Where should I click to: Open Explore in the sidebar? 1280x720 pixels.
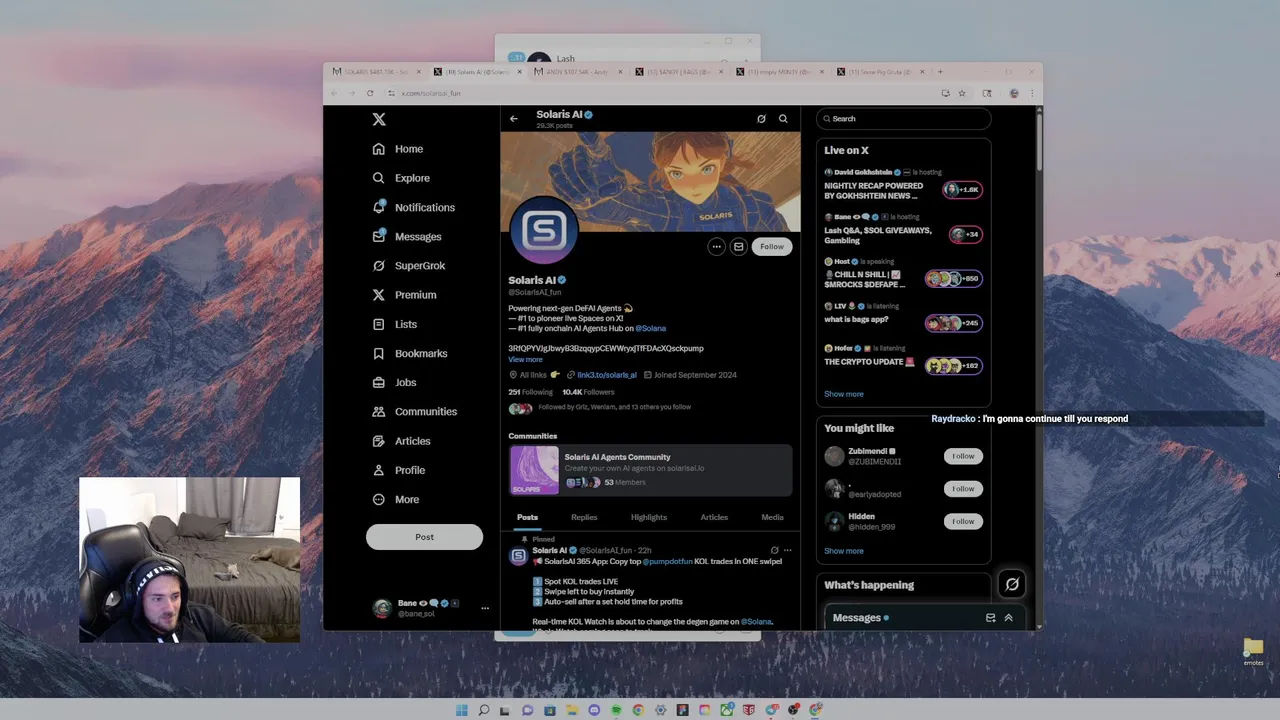pos(401,178)
